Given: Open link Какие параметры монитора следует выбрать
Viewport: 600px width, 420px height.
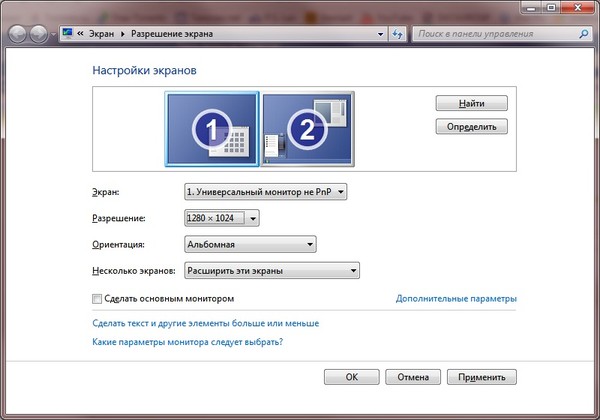Looking at the screenshot, I should (x=188, y=342).
